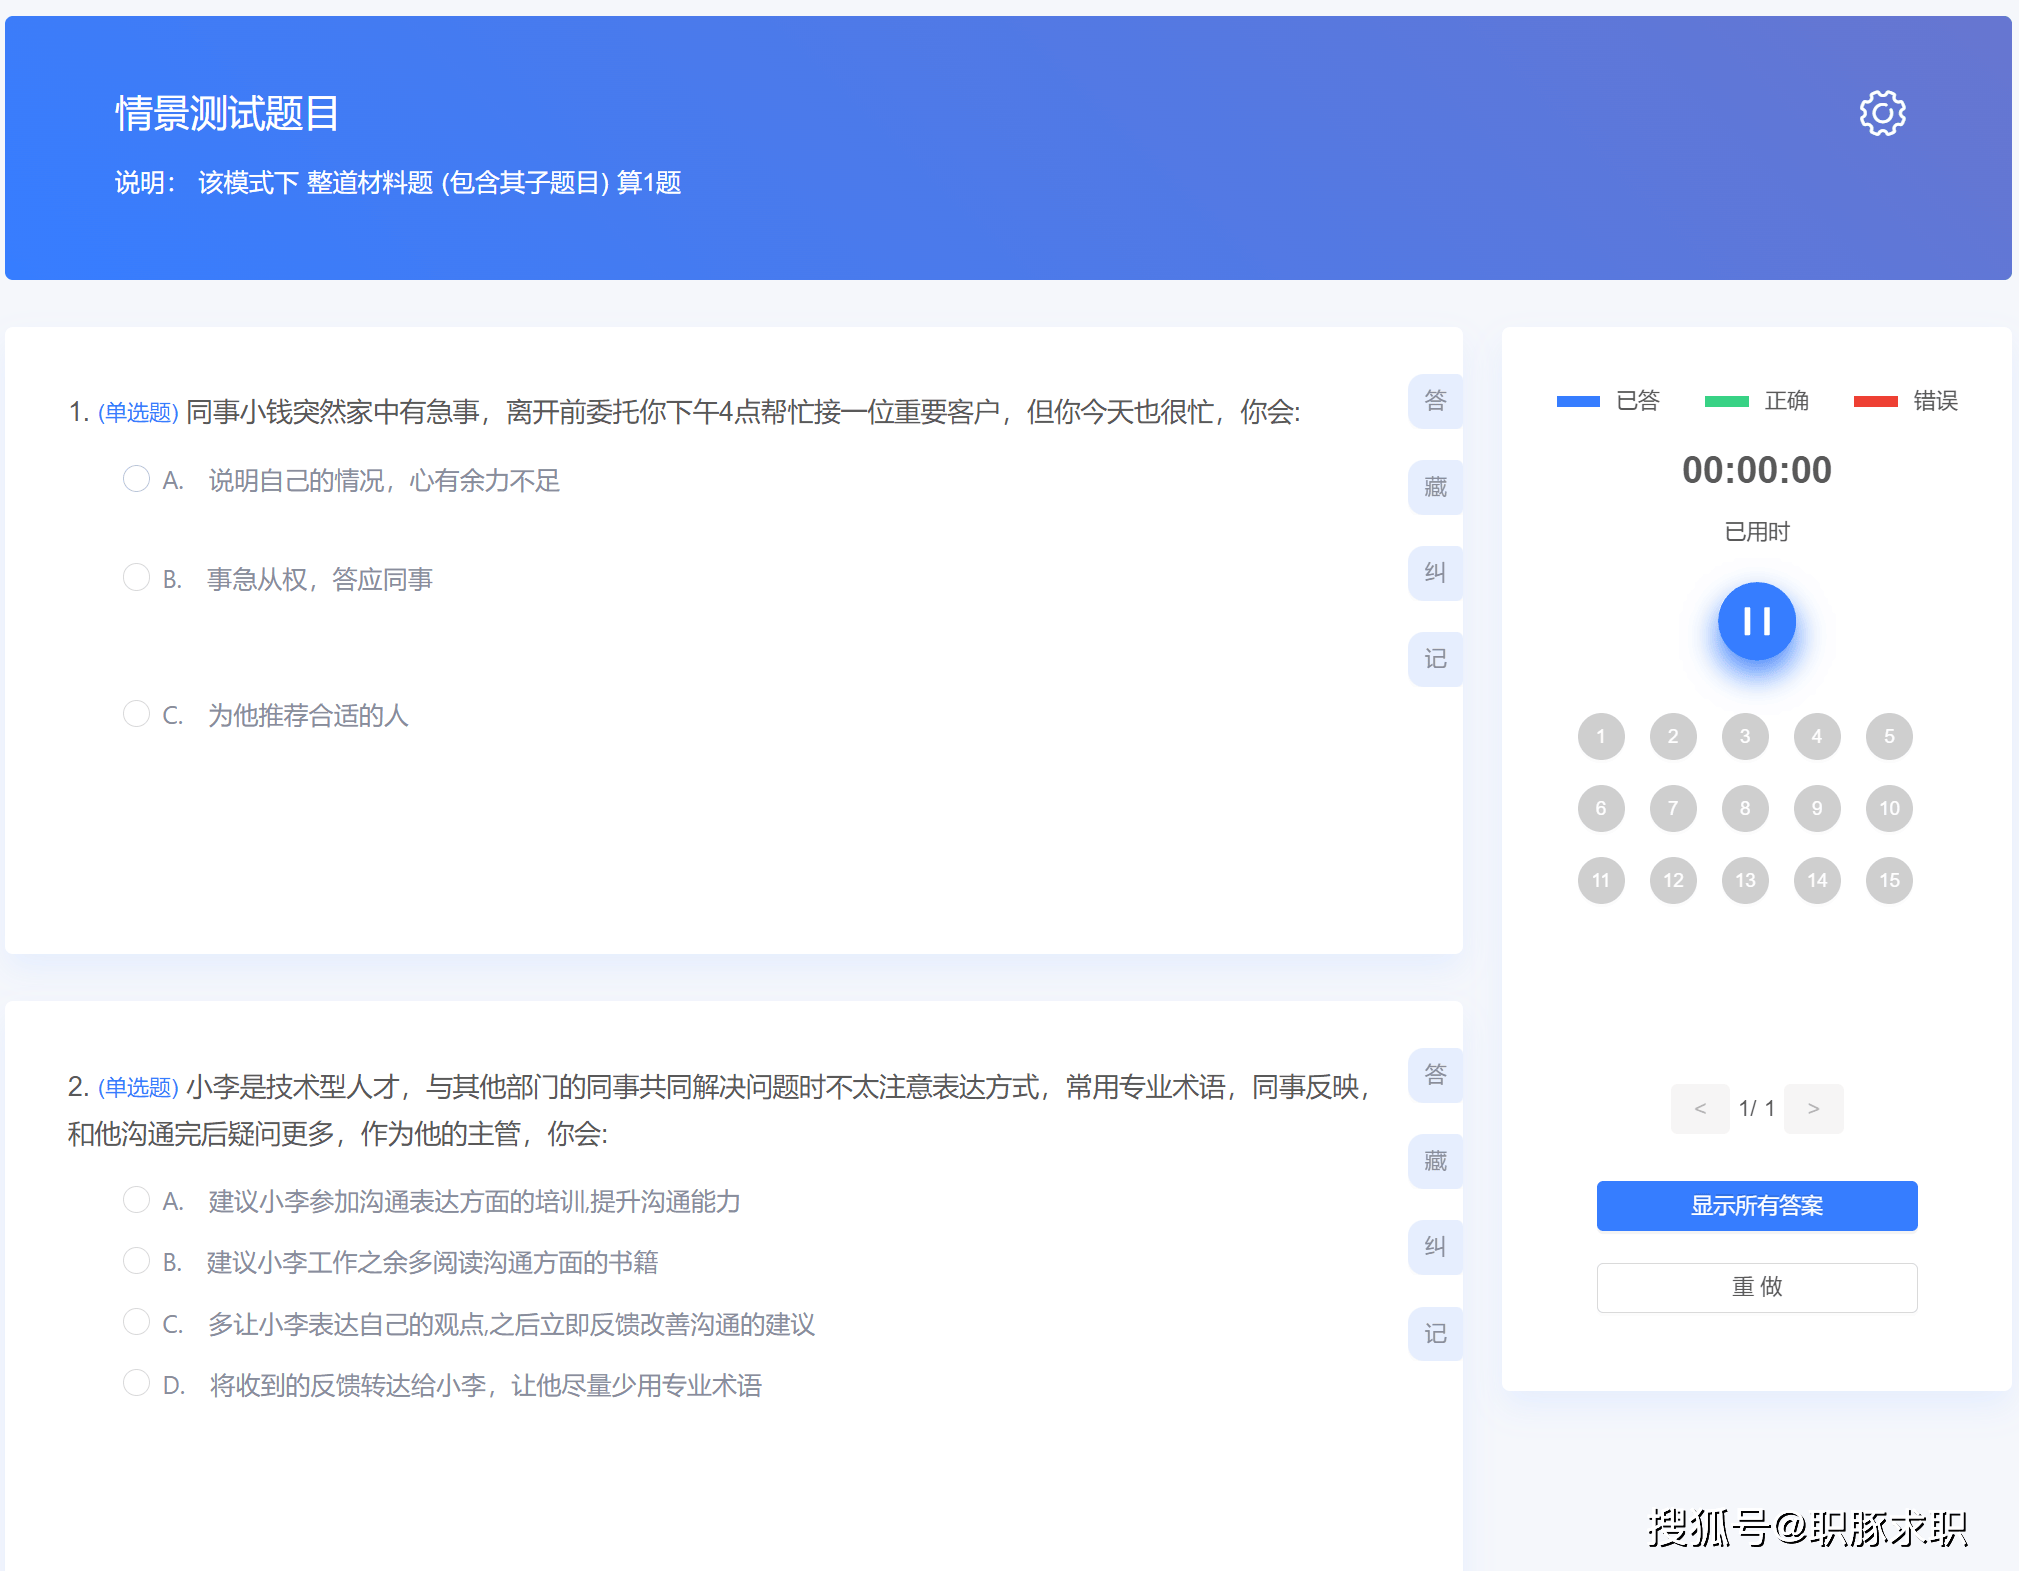Pause the timer with the blue button

coord(1756,621)
